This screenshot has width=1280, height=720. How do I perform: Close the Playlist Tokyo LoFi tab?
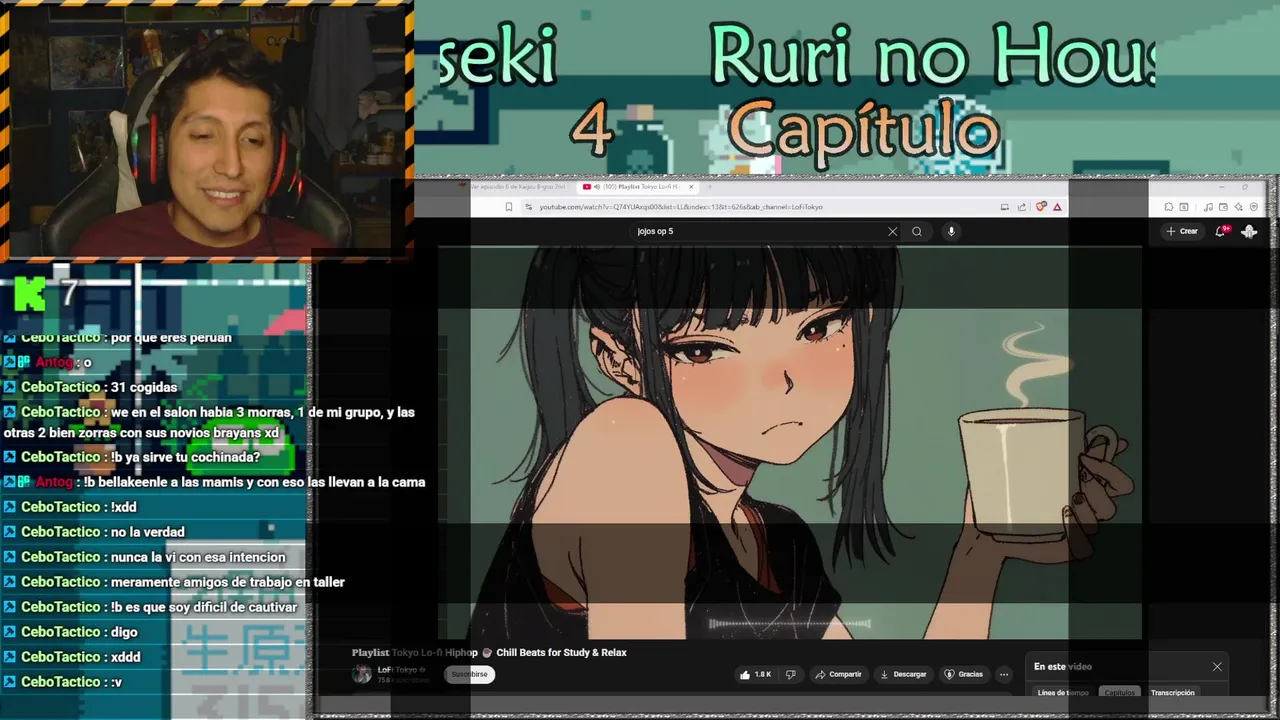point(690,187)
